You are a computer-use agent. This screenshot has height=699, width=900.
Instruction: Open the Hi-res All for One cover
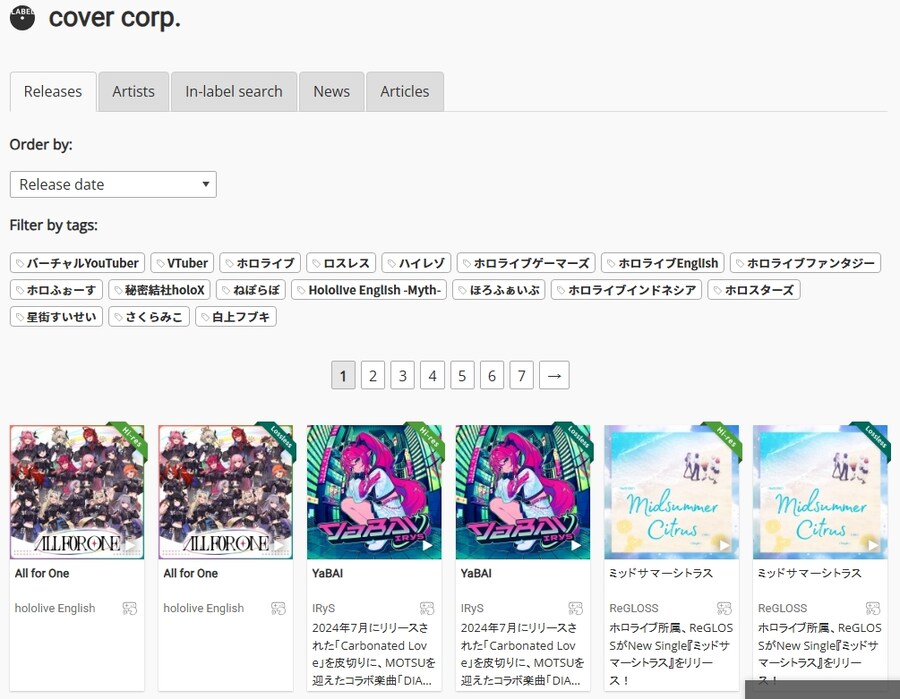click(x=77, y=492)
